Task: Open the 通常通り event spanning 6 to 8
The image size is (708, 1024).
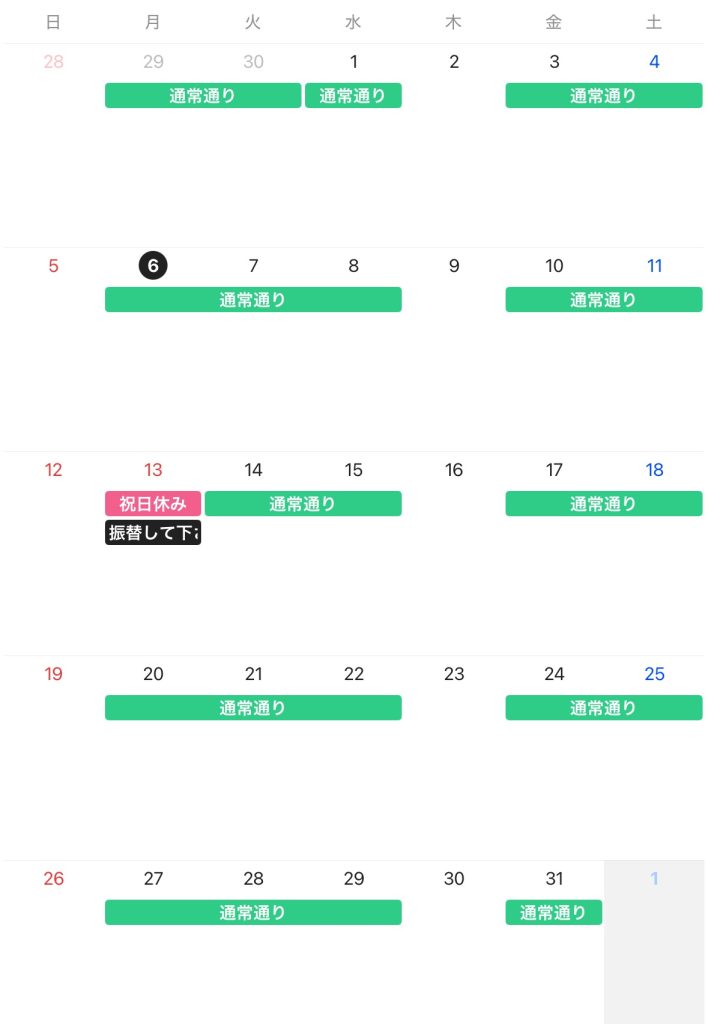Action: (x=253, y=300)
